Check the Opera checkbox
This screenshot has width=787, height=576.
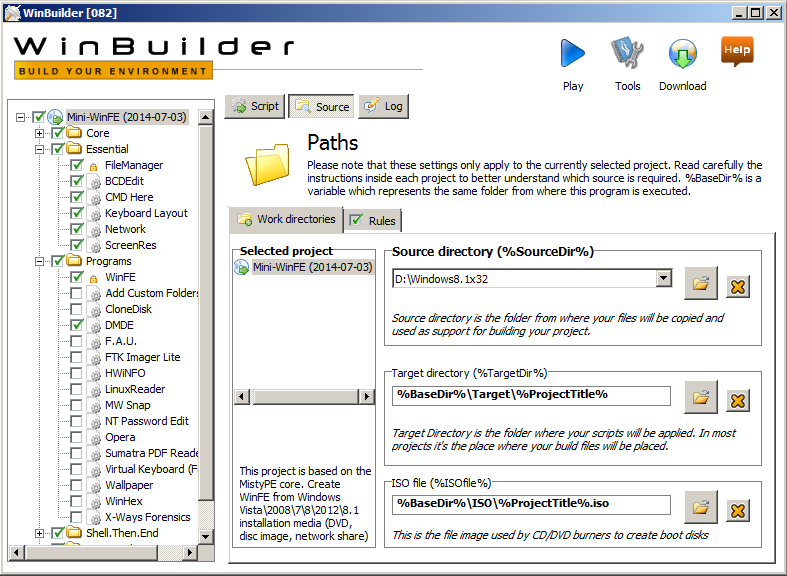click(76, 437)
